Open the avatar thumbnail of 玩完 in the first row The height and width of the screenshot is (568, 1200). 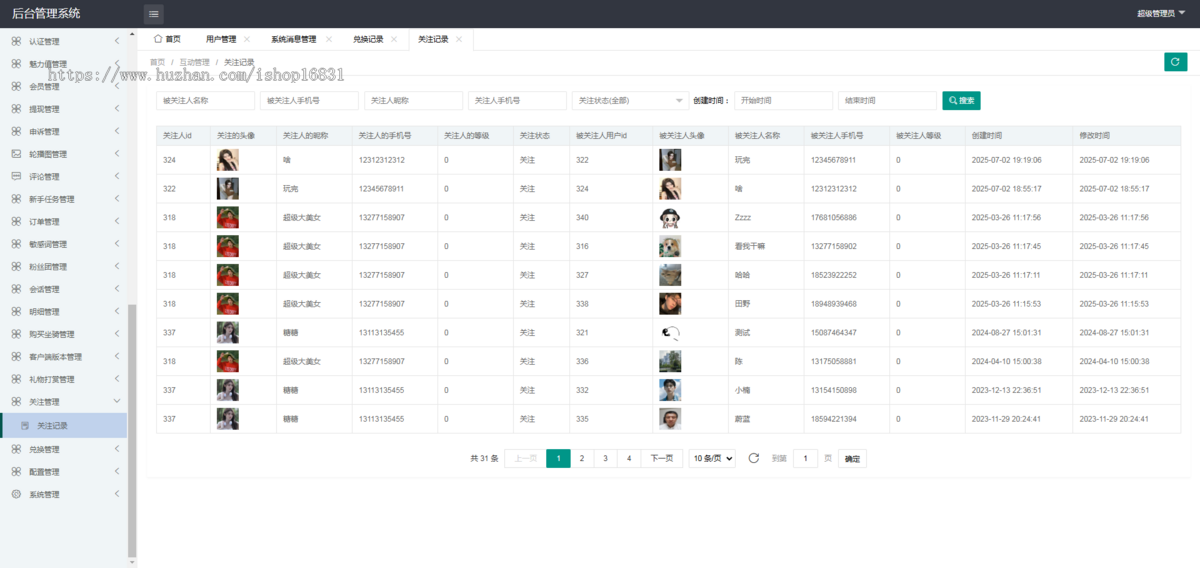(670, 160)
